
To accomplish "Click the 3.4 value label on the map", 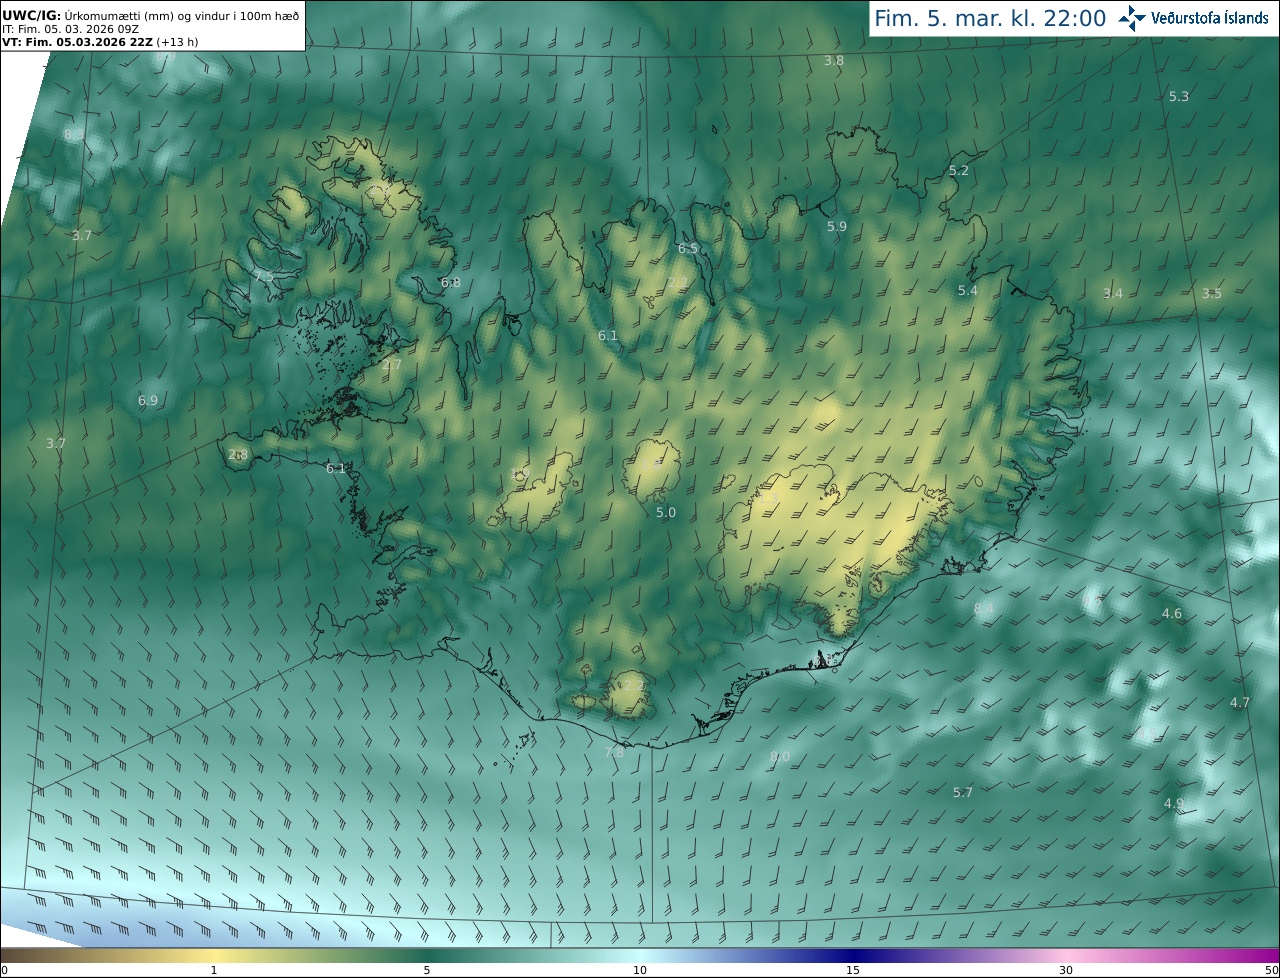I will pos(1113,293).
